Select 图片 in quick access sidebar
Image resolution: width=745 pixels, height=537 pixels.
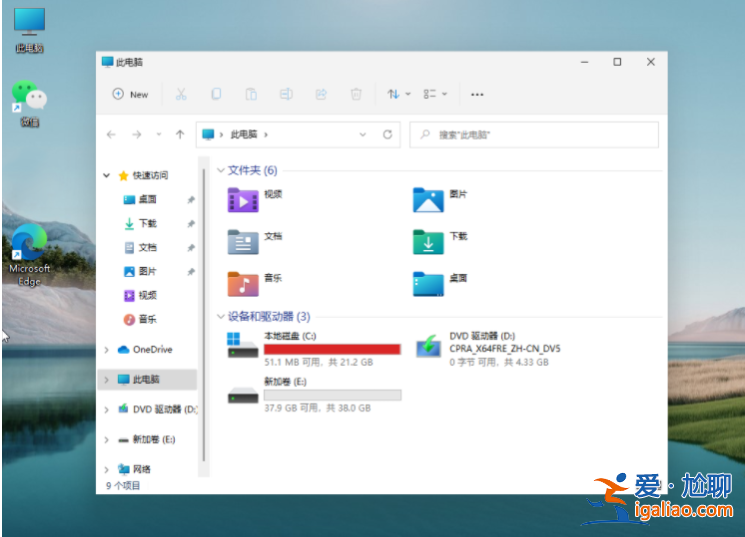click(x=147, y=271)
